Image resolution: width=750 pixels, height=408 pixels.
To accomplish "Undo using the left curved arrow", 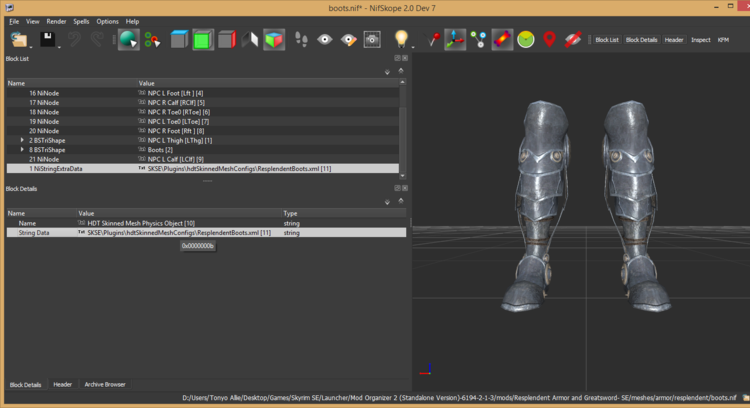I will click(x=74, y=39).
